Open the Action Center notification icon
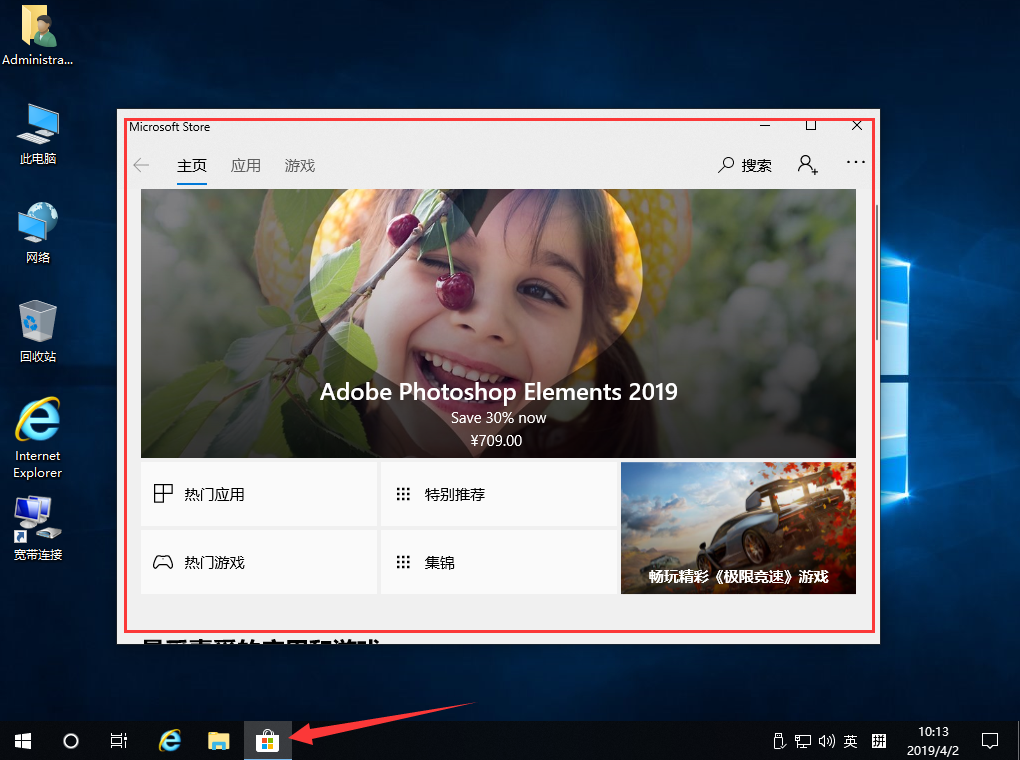The height and width of the screenshot is (760, 1020). [x=989, y=740]
